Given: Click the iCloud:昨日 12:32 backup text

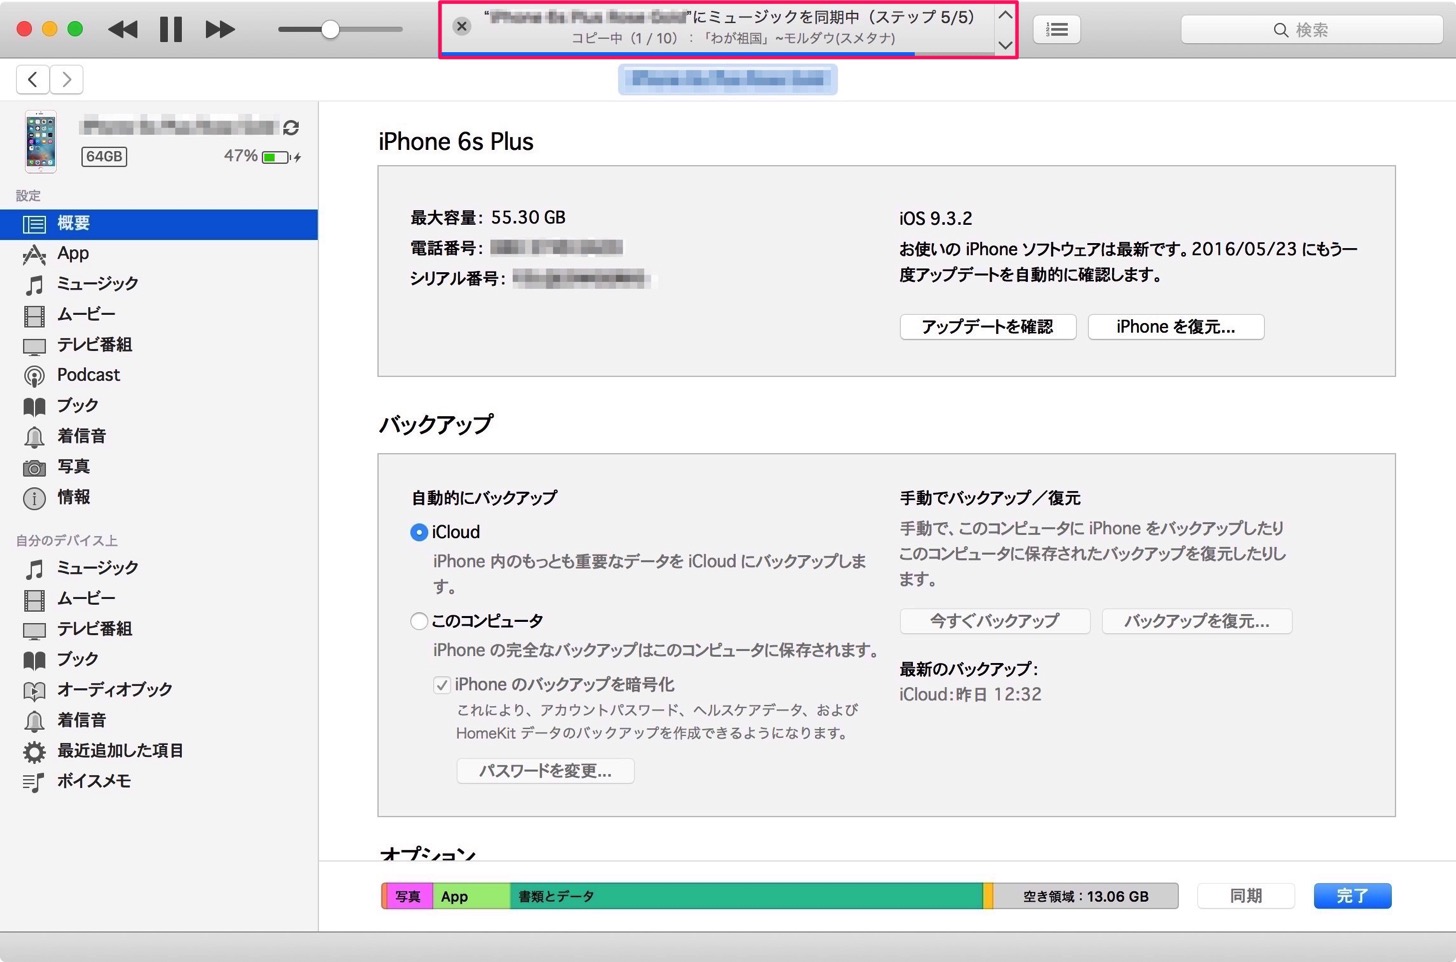Looking at the screenshot, I should point(970,694).
